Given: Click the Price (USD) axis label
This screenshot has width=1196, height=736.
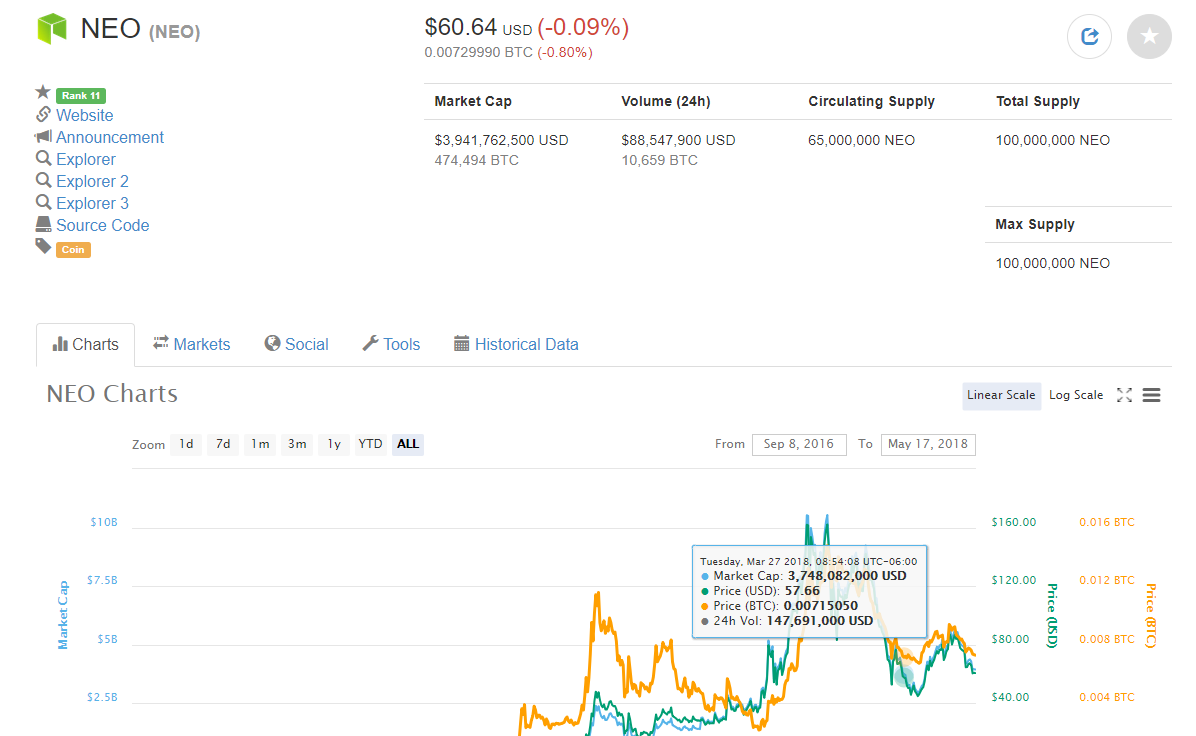Looking at the screenshot, I should [x=1053, y=615].
